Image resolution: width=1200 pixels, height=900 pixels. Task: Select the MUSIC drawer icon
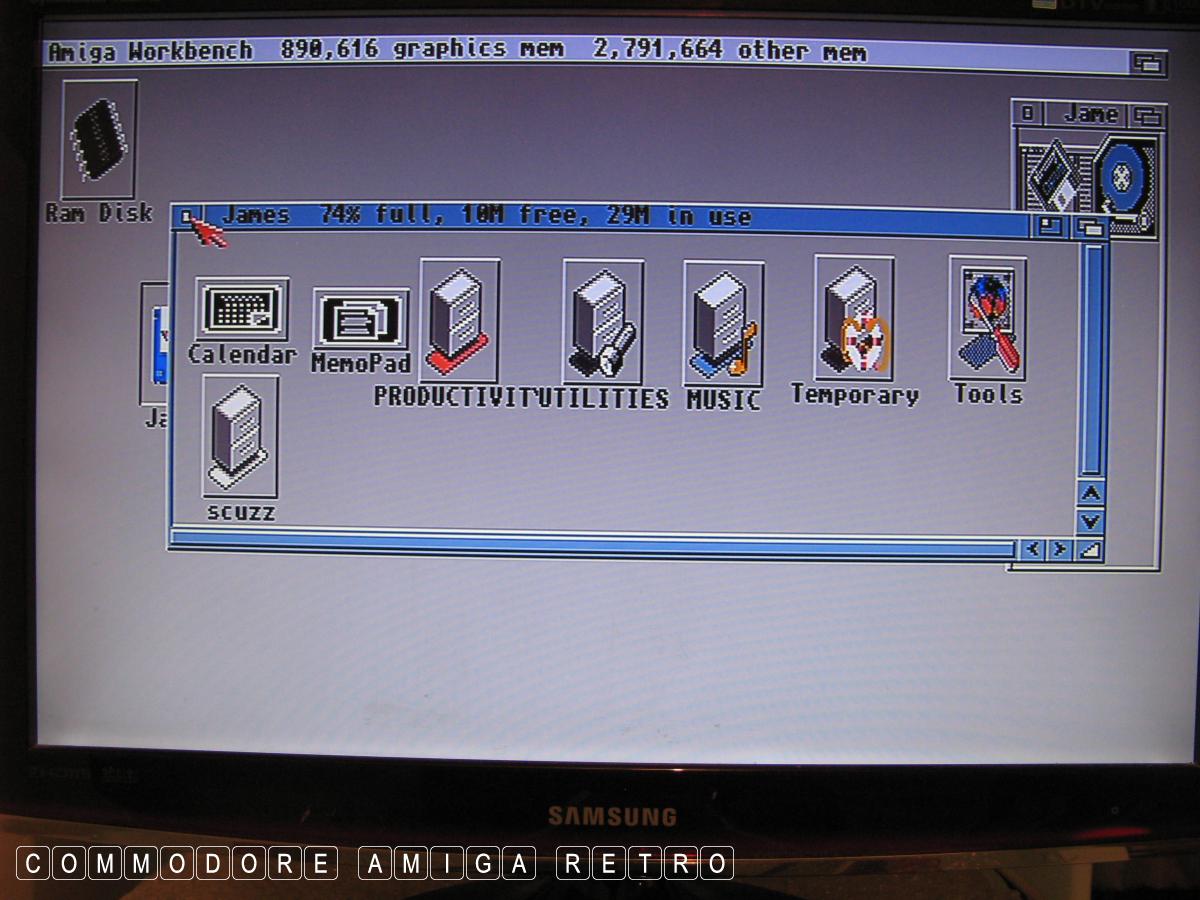click(x=723, y=324)
